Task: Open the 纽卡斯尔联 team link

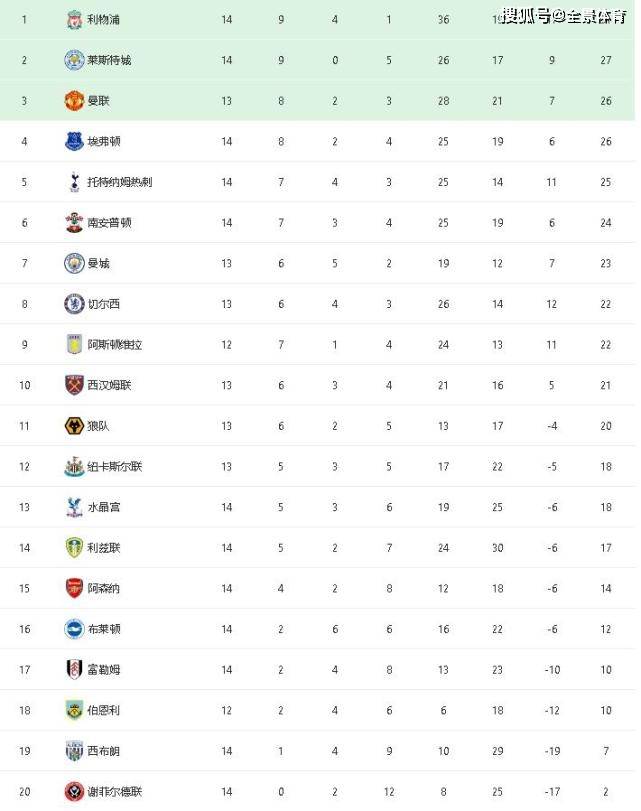Action: point(114,467)
